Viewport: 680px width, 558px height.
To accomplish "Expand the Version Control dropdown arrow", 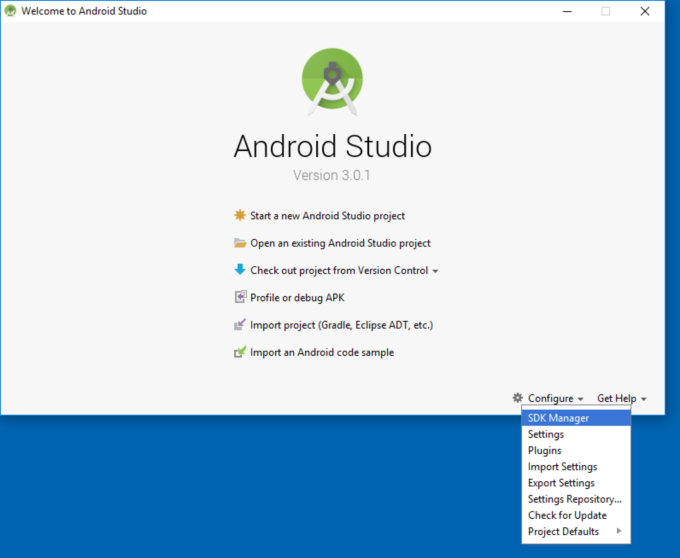I will [435, 271].
